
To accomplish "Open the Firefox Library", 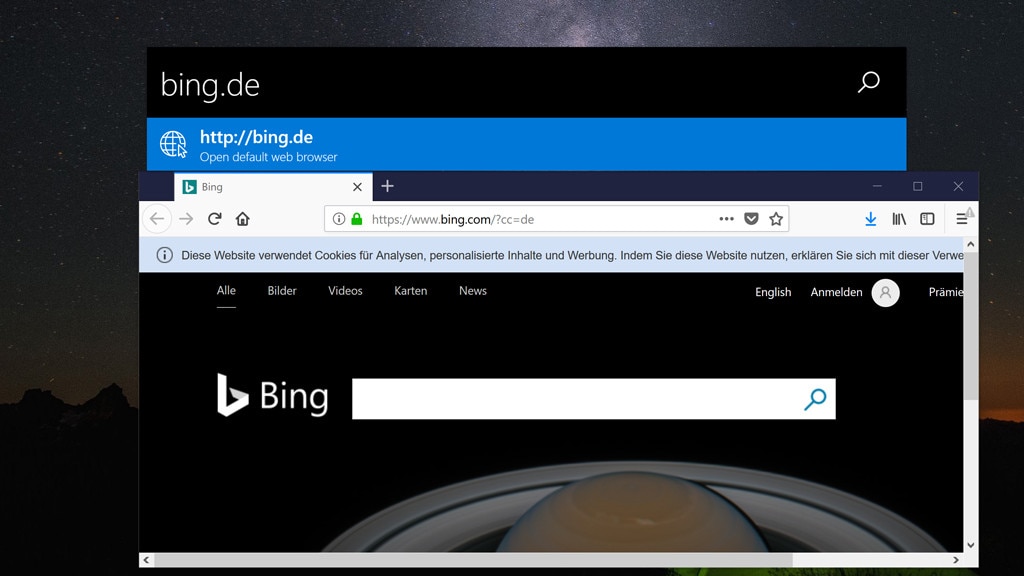I will (899, 218).
